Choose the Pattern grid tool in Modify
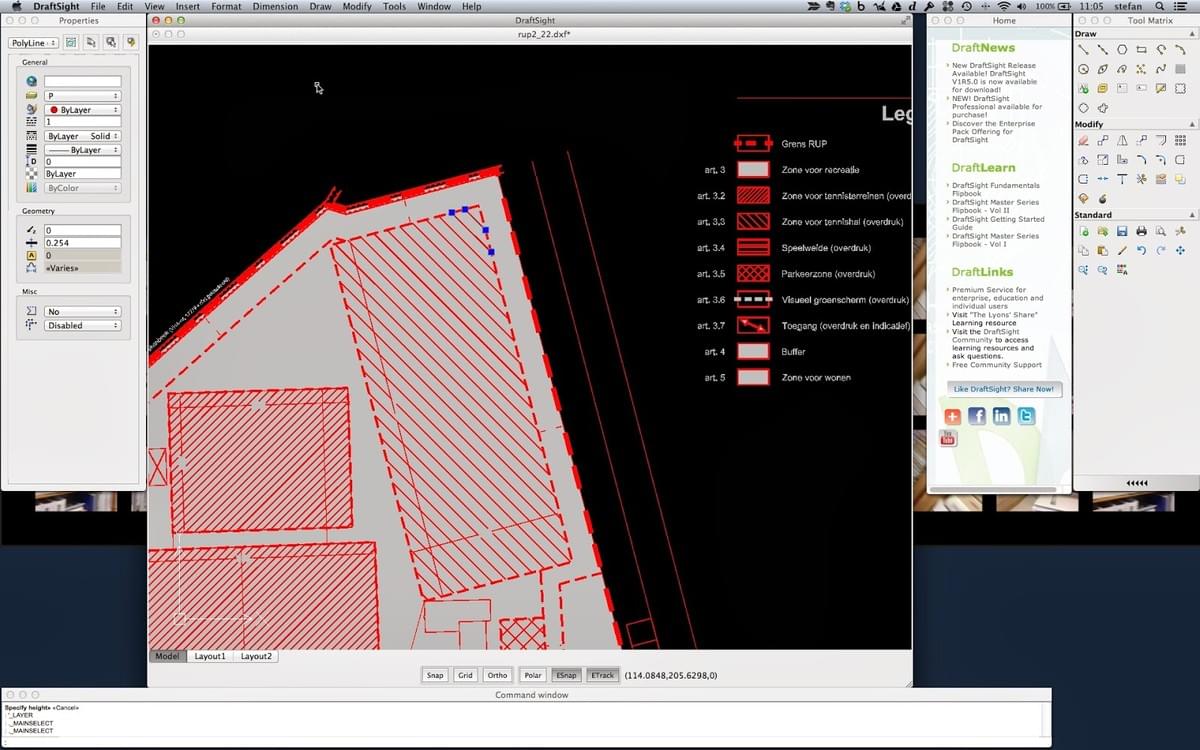The image size is (1200, 750). 1180,141
